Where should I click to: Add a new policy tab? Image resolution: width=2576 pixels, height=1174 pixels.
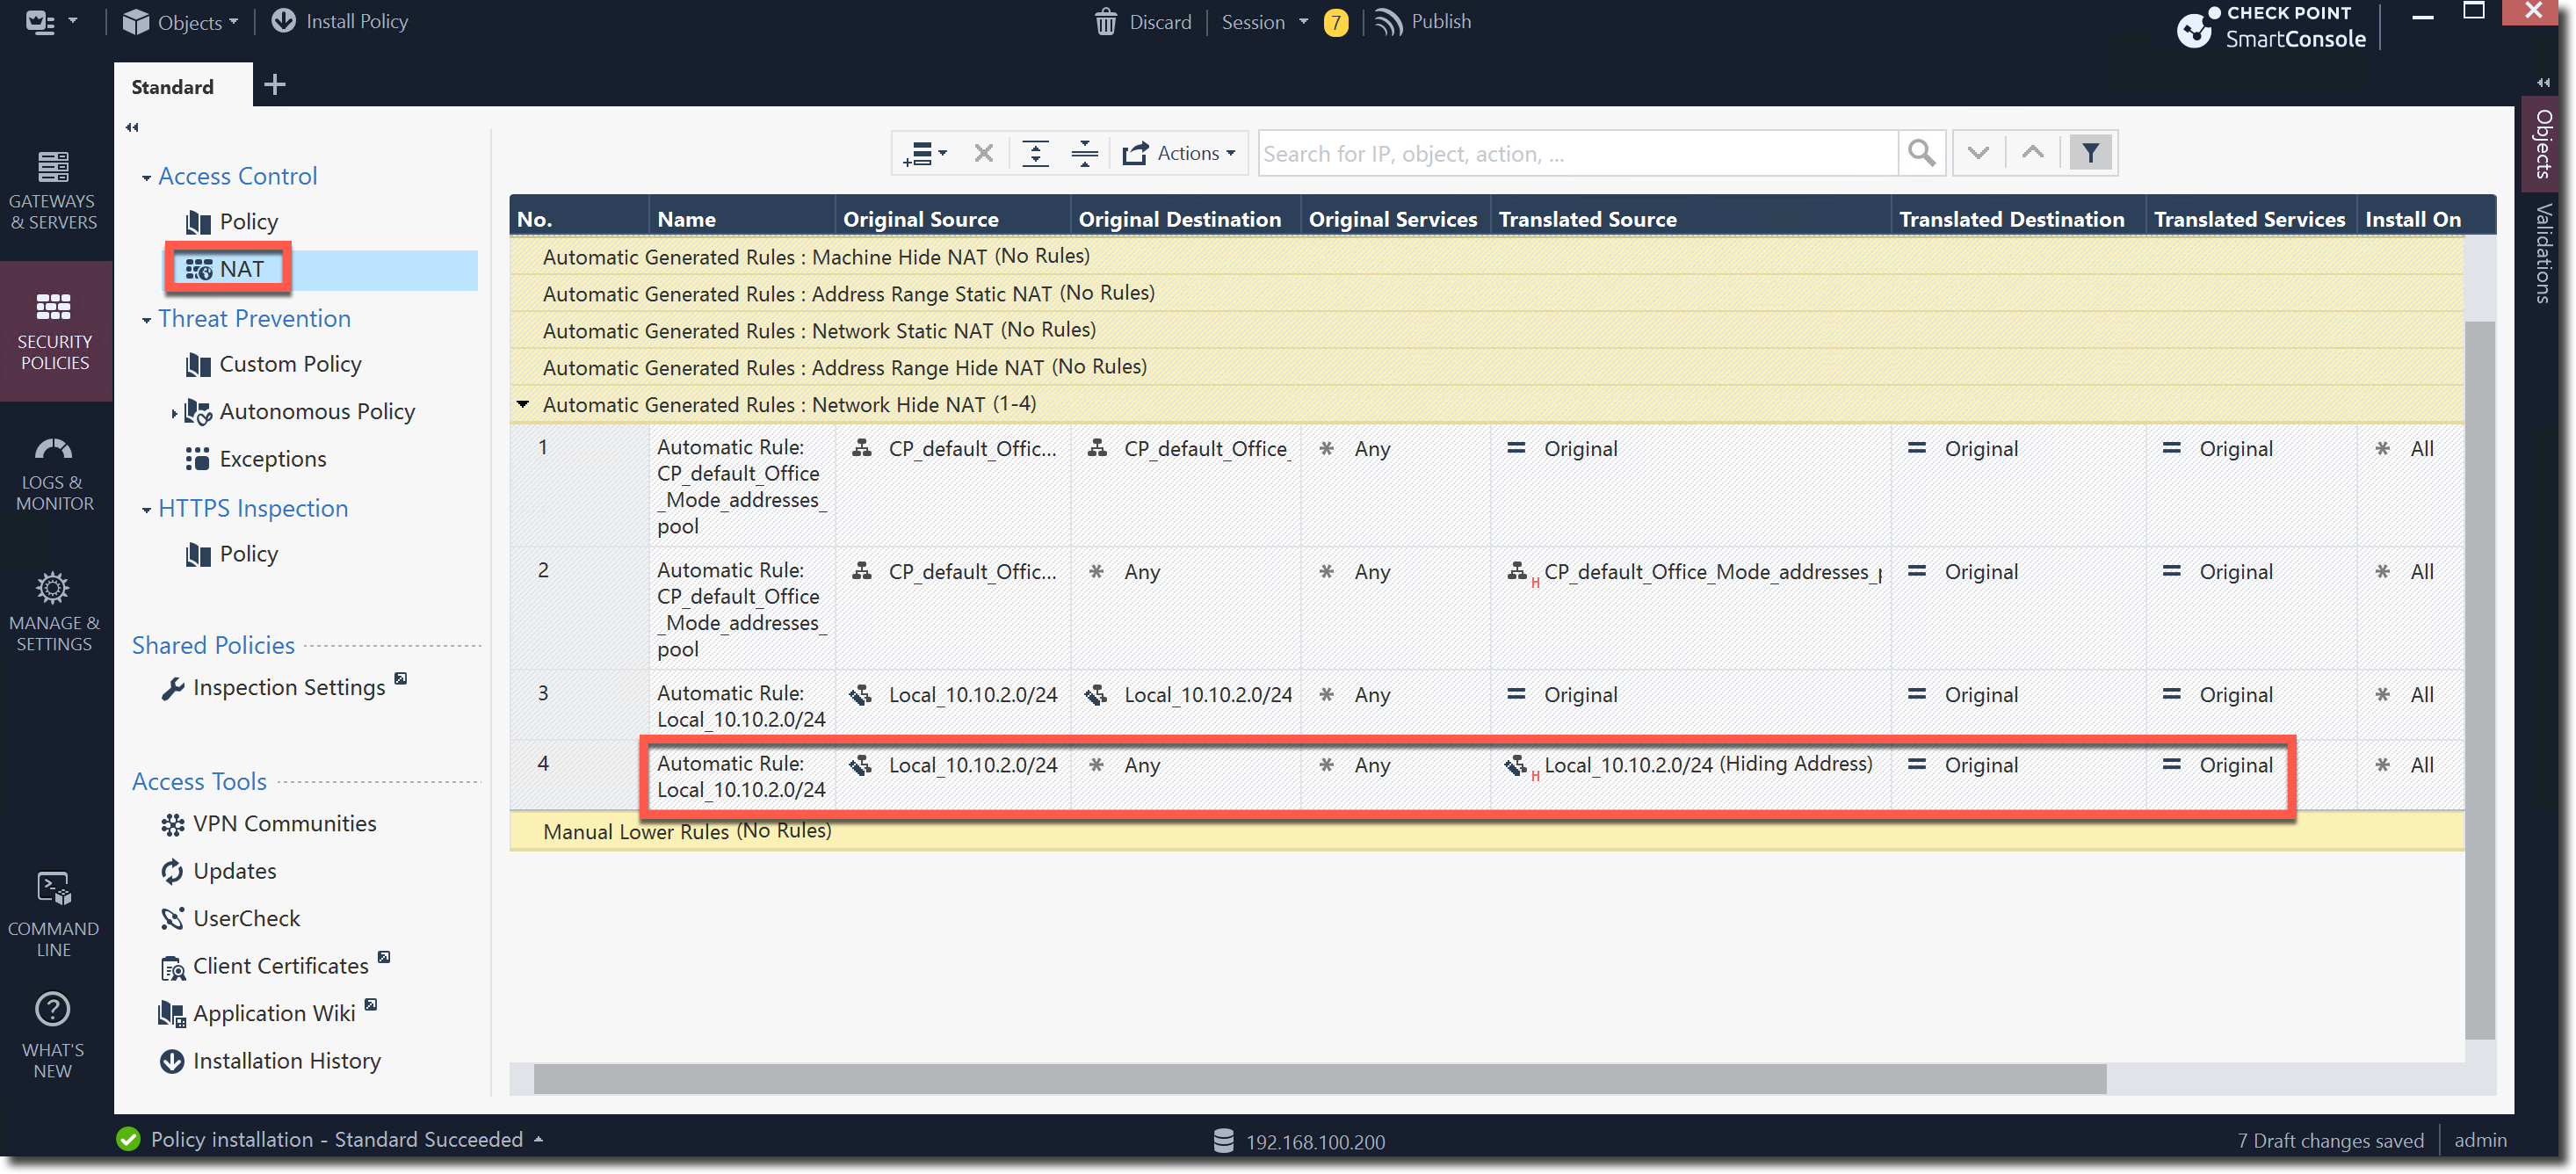pos(275,85)
